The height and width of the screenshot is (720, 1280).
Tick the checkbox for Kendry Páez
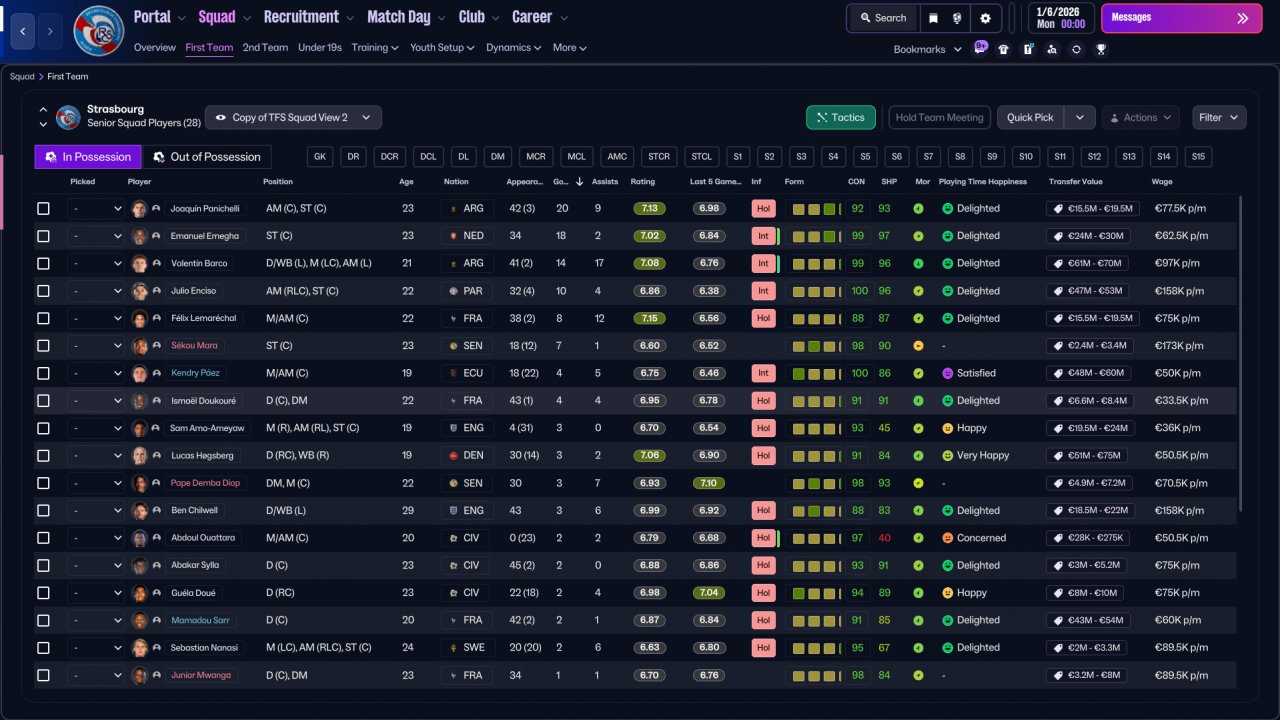click(x=43, y=373)
